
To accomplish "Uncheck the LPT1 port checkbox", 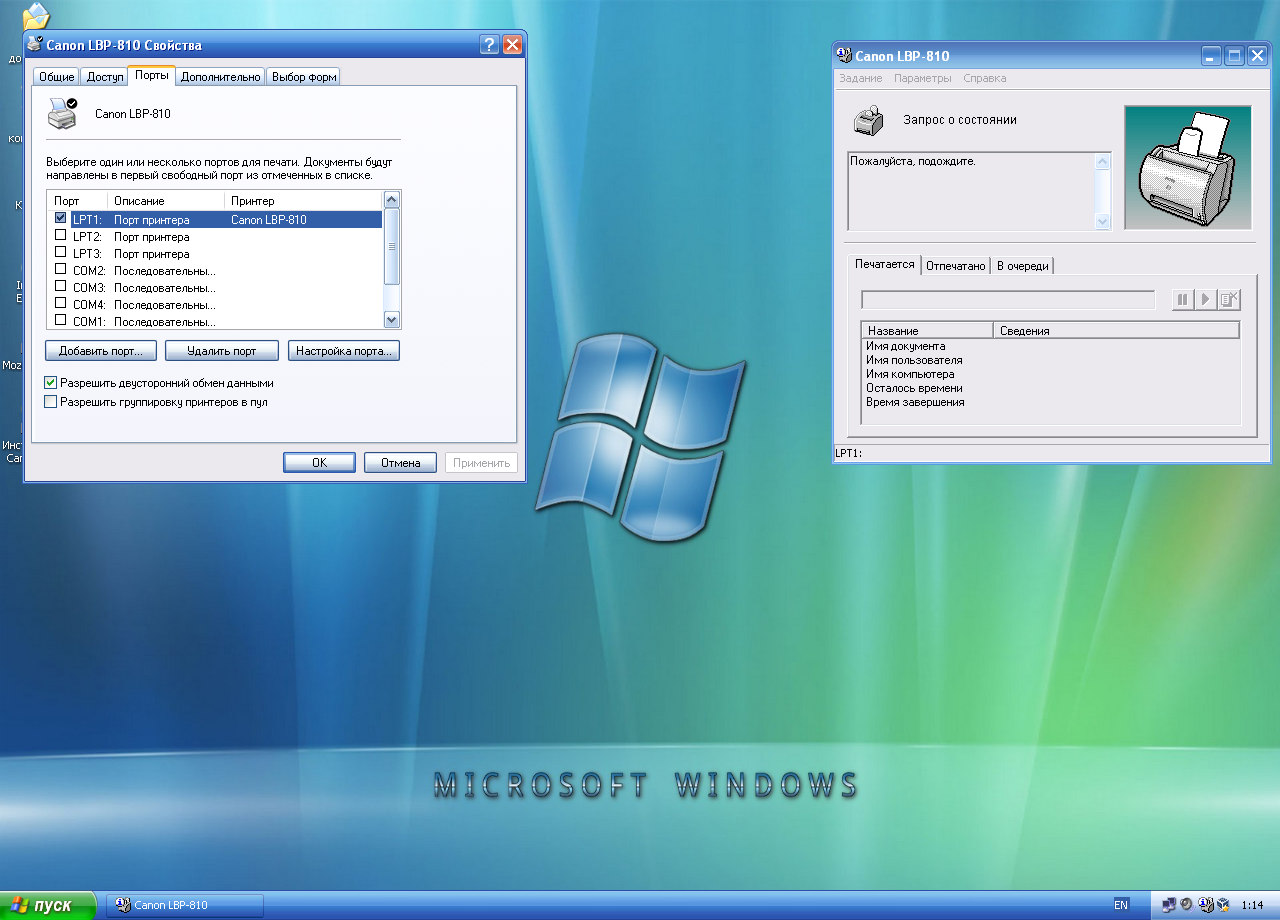I will 61,219.
